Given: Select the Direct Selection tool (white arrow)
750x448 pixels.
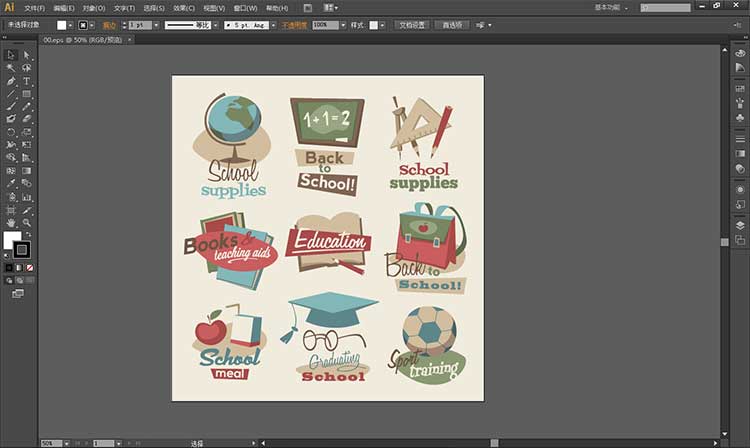Looking at the screenshot, I should click(x=26, y=55).
